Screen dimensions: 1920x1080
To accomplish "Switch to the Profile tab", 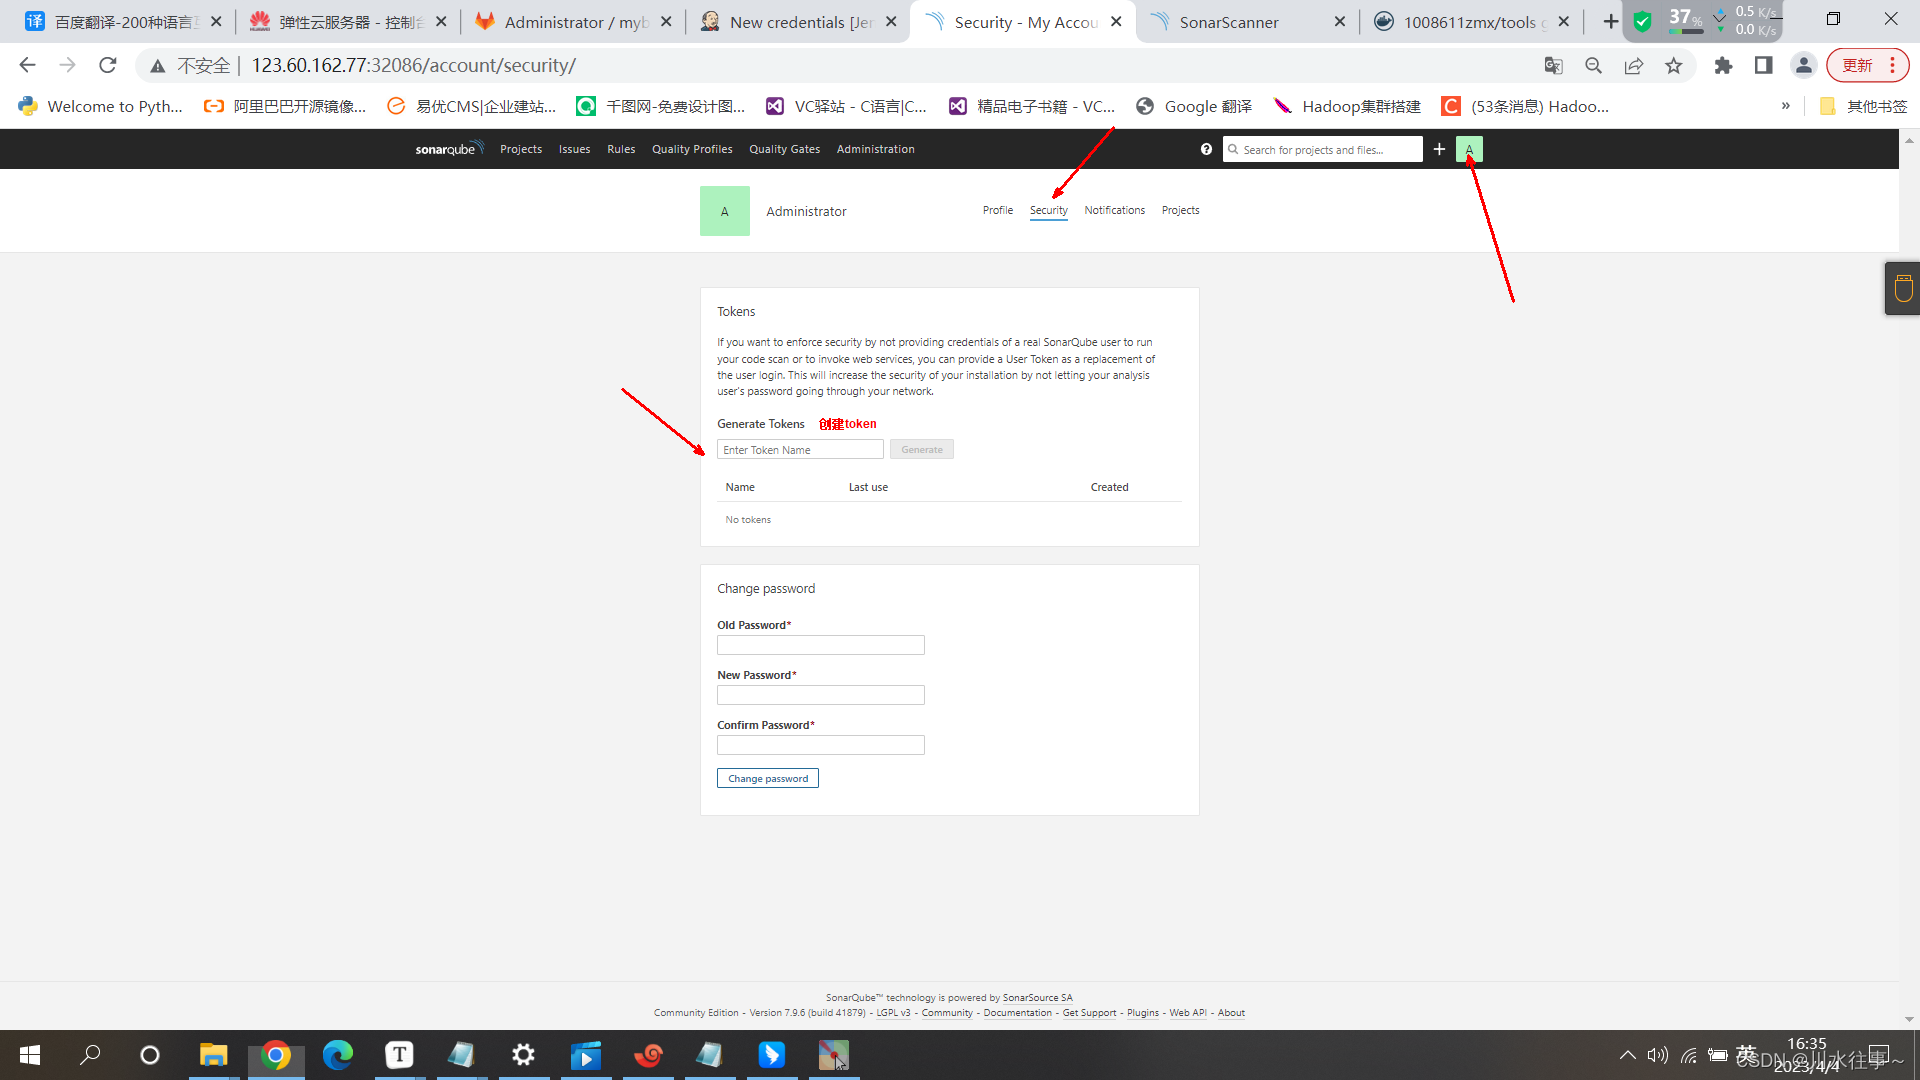I will click(997, 210).
